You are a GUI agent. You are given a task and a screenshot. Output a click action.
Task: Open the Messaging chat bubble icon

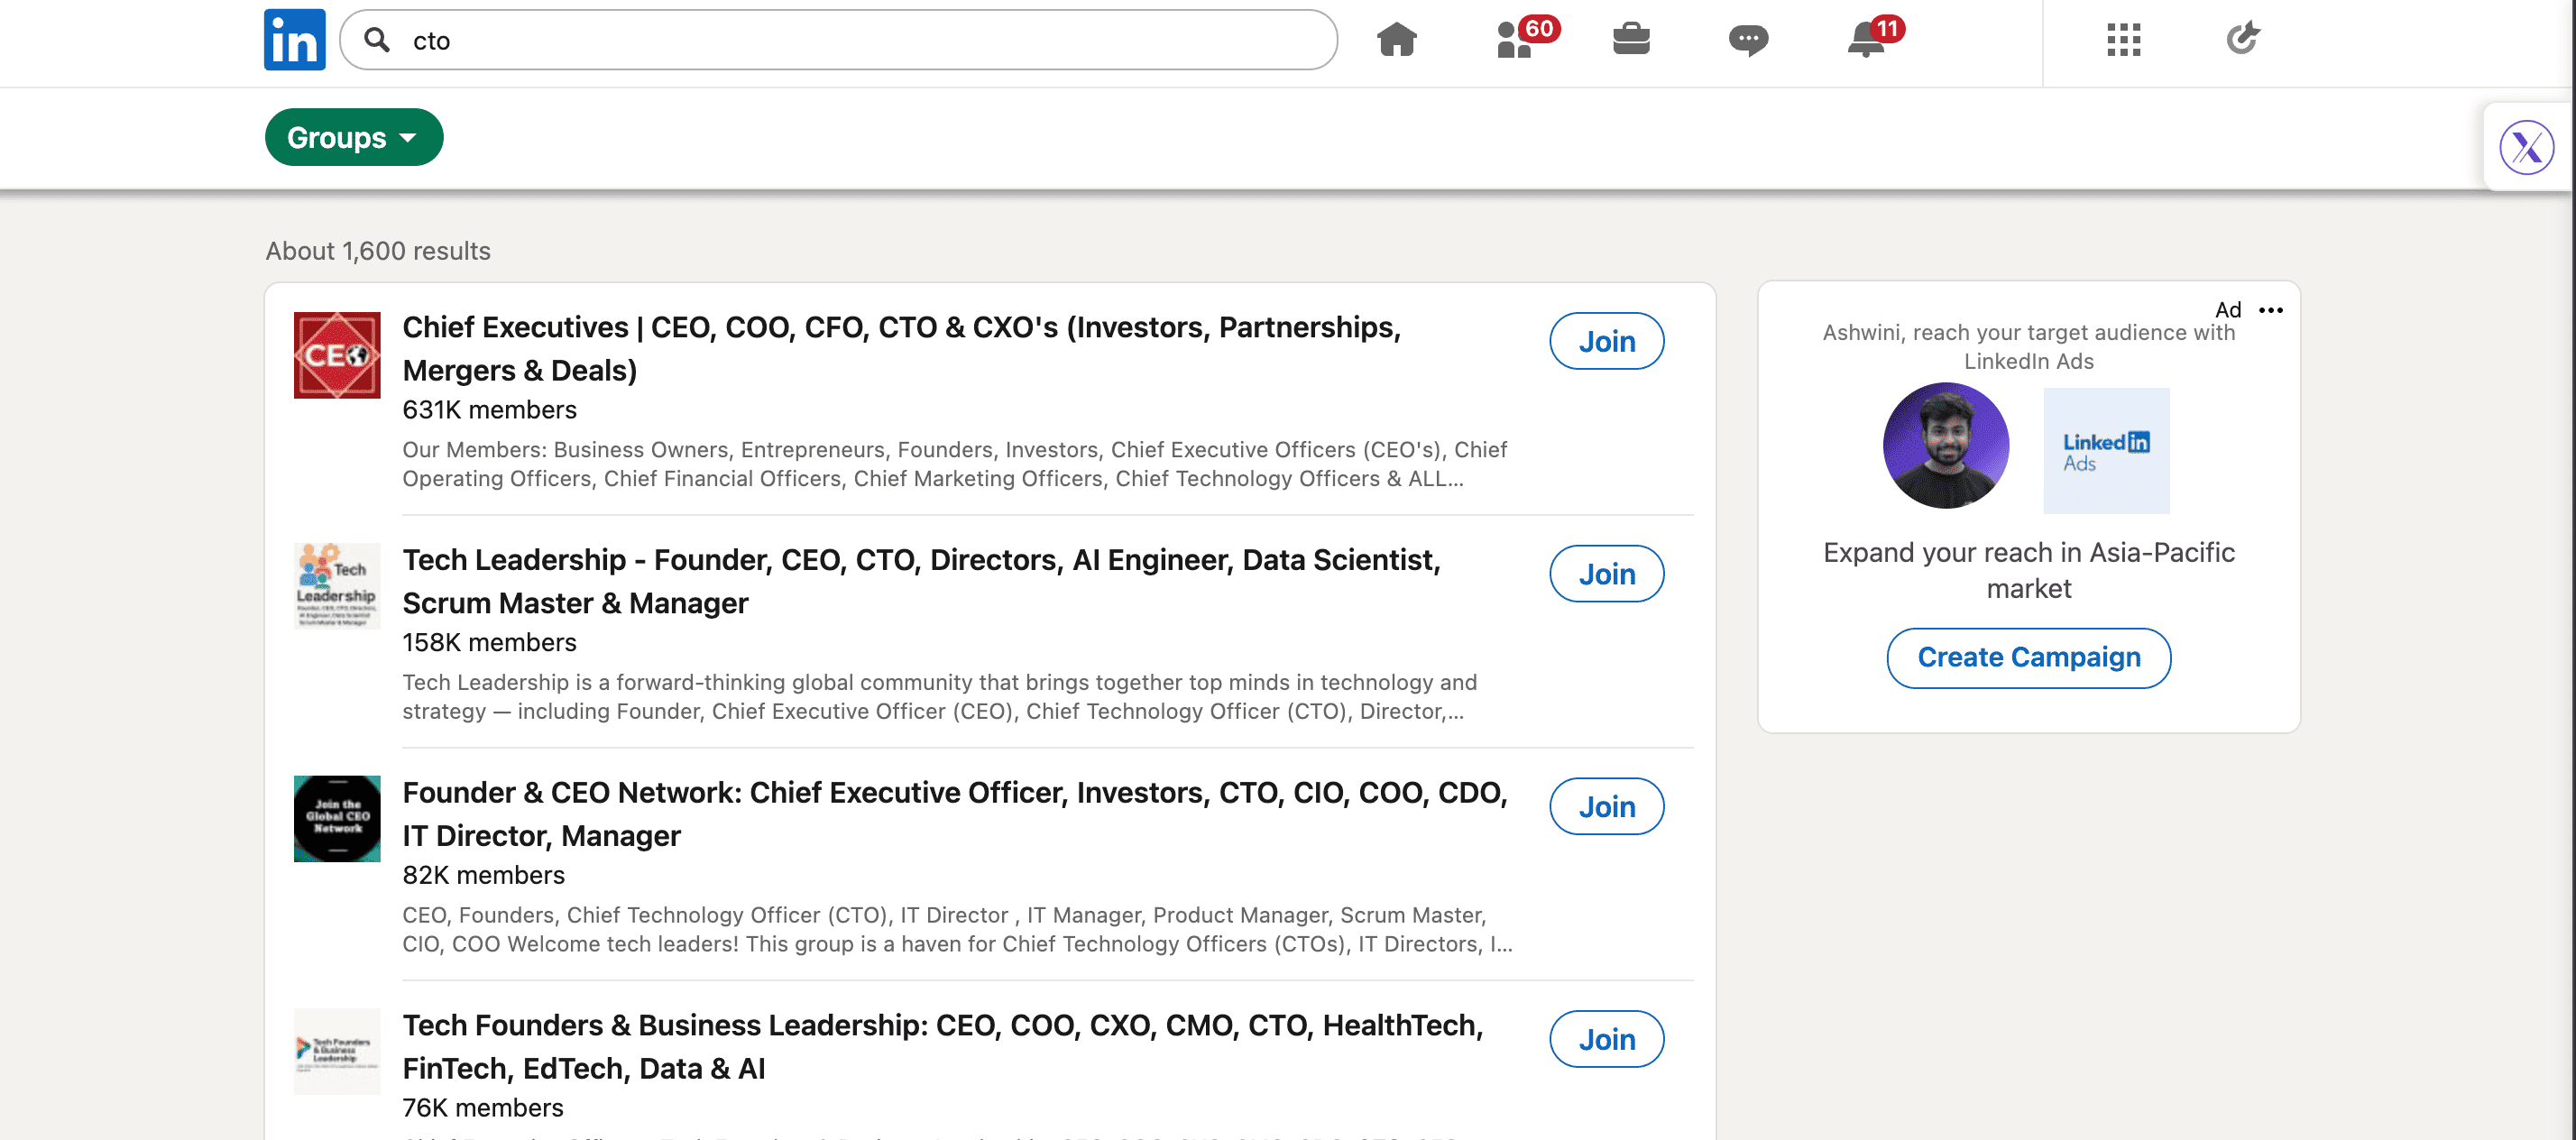pyautogui.click(x=1747, y=40)
